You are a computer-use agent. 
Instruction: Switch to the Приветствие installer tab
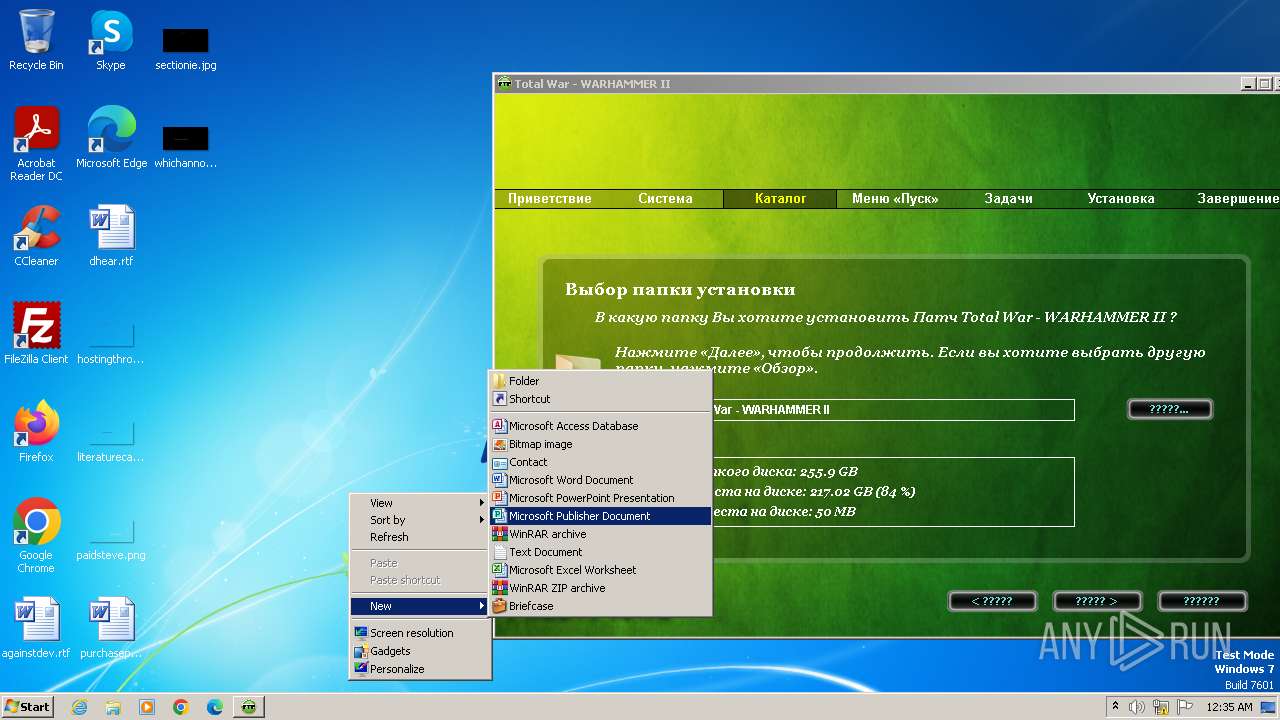(549, 199)
